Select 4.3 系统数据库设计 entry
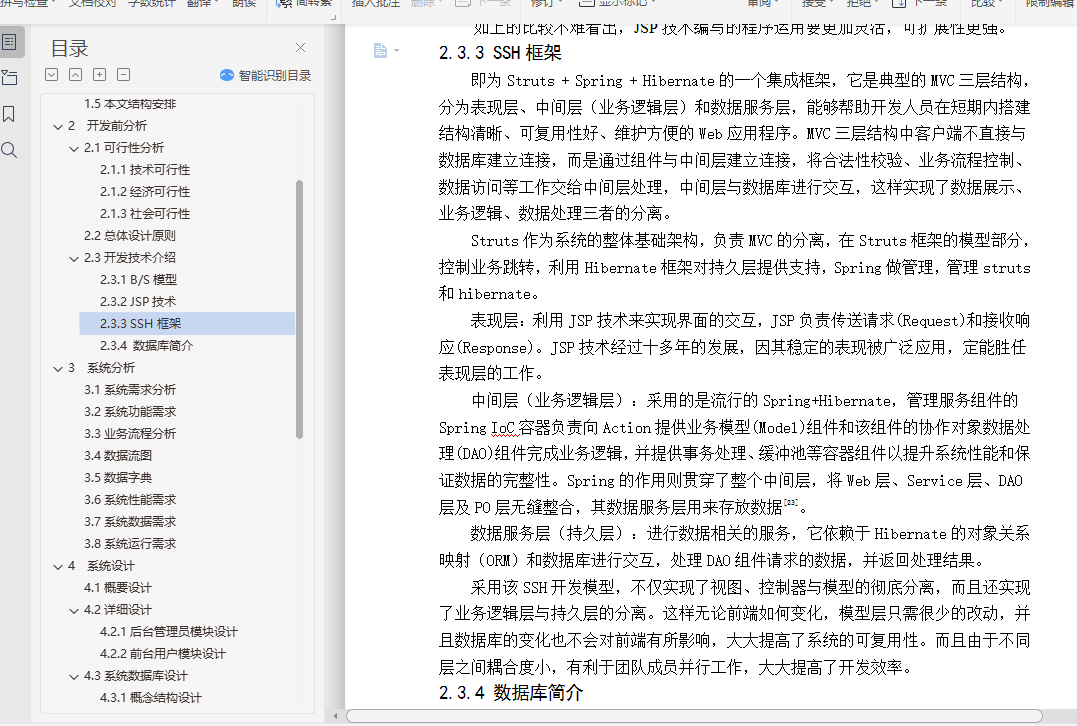1077x726 pixels. tap(136, 676)
